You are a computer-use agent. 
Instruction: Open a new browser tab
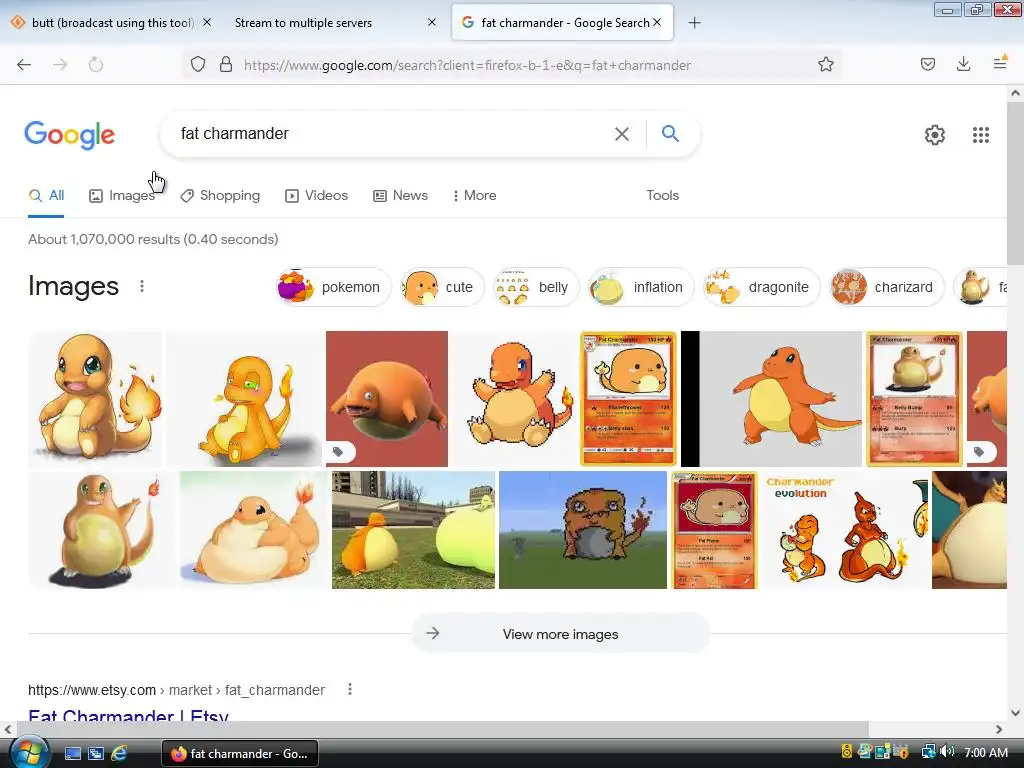click(x=694, y=23)
